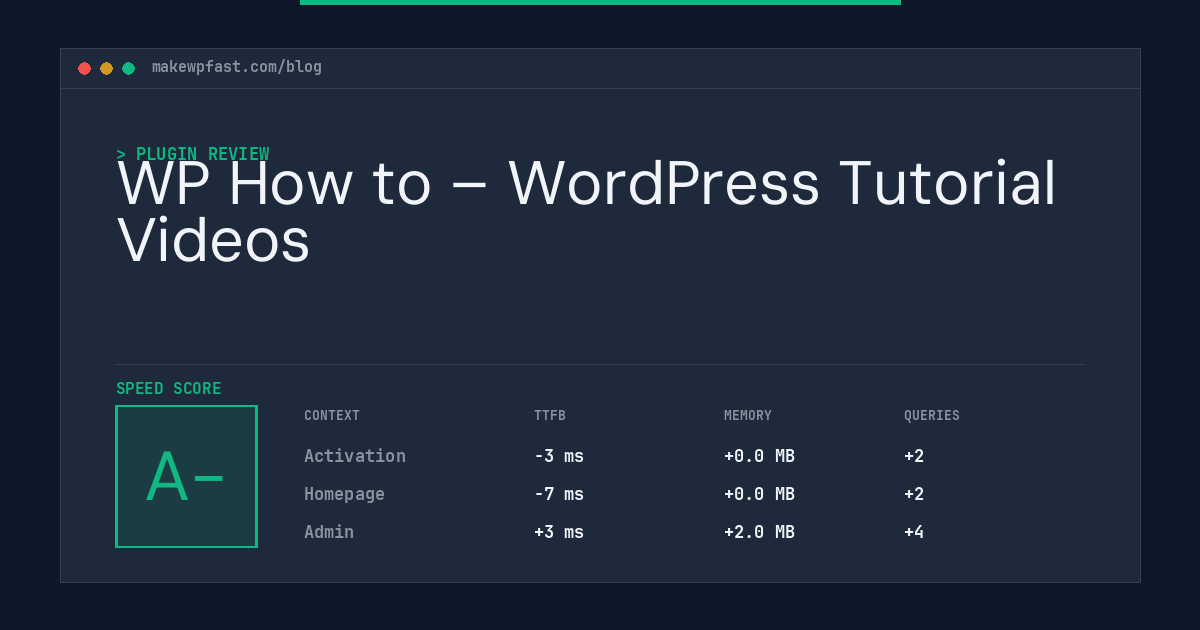Click the green maximize dot
1200x630 pixels.
128,68
